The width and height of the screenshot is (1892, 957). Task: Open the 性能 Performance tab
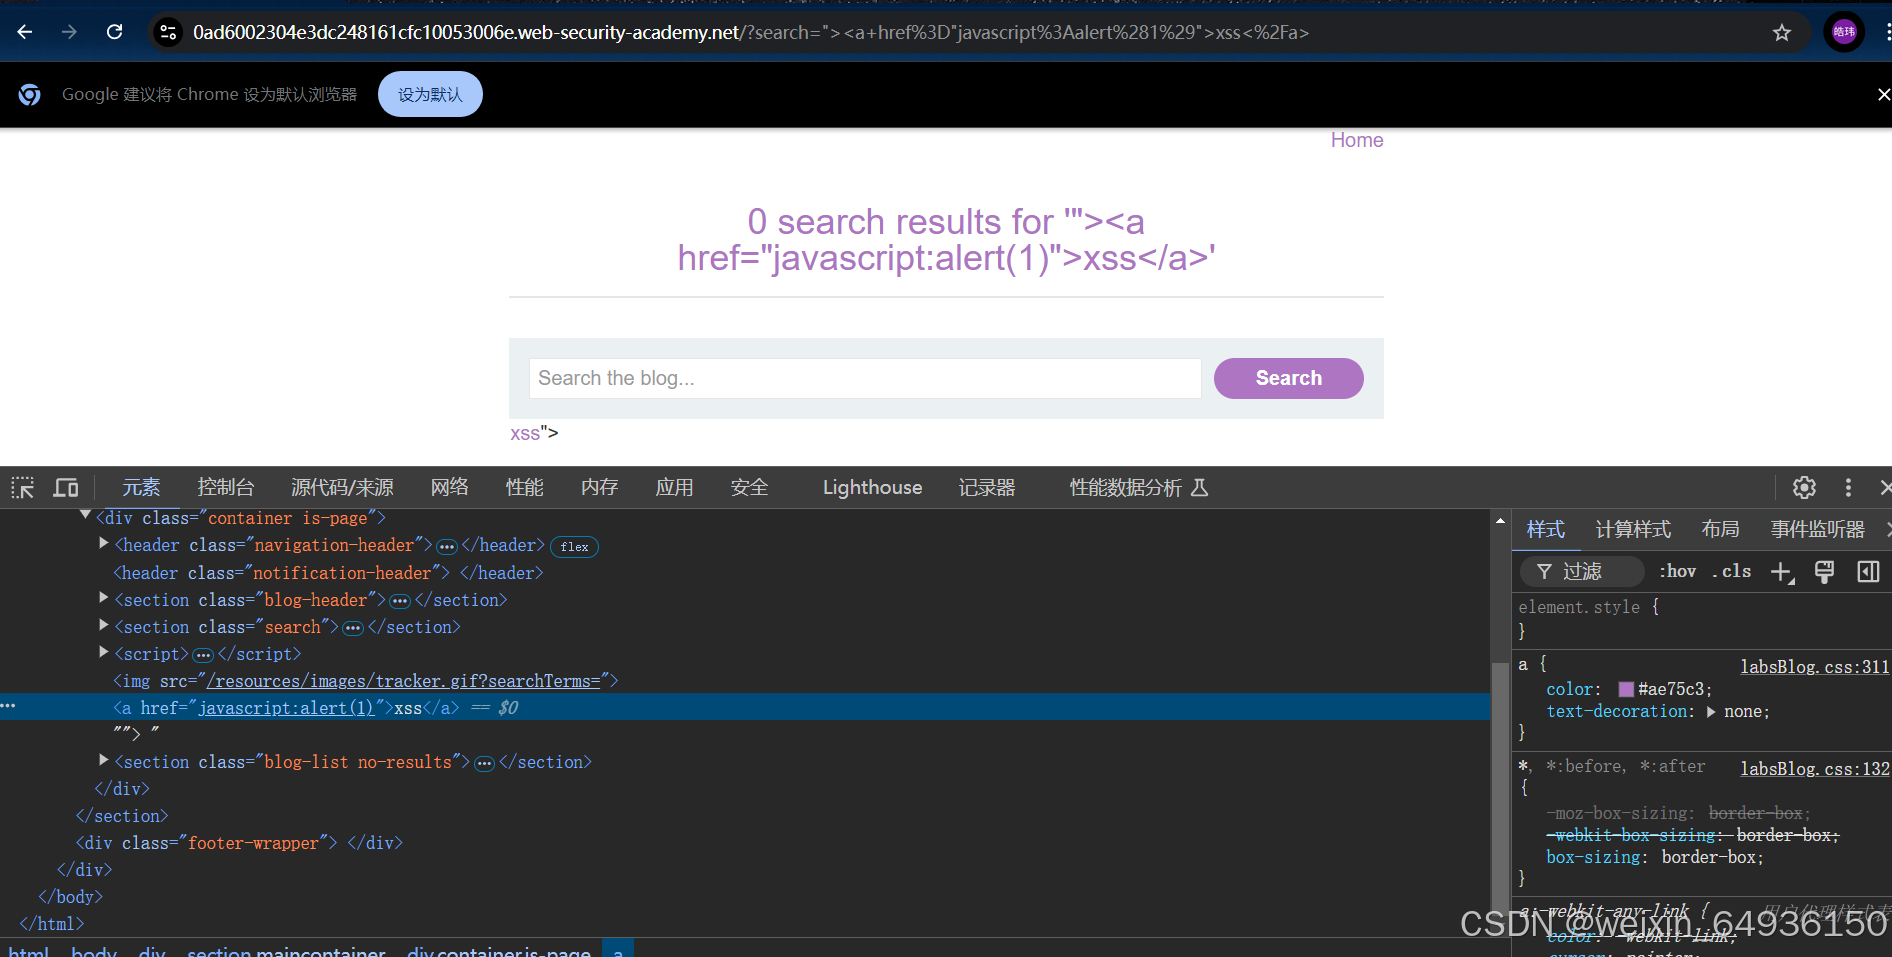click(525, 487)
